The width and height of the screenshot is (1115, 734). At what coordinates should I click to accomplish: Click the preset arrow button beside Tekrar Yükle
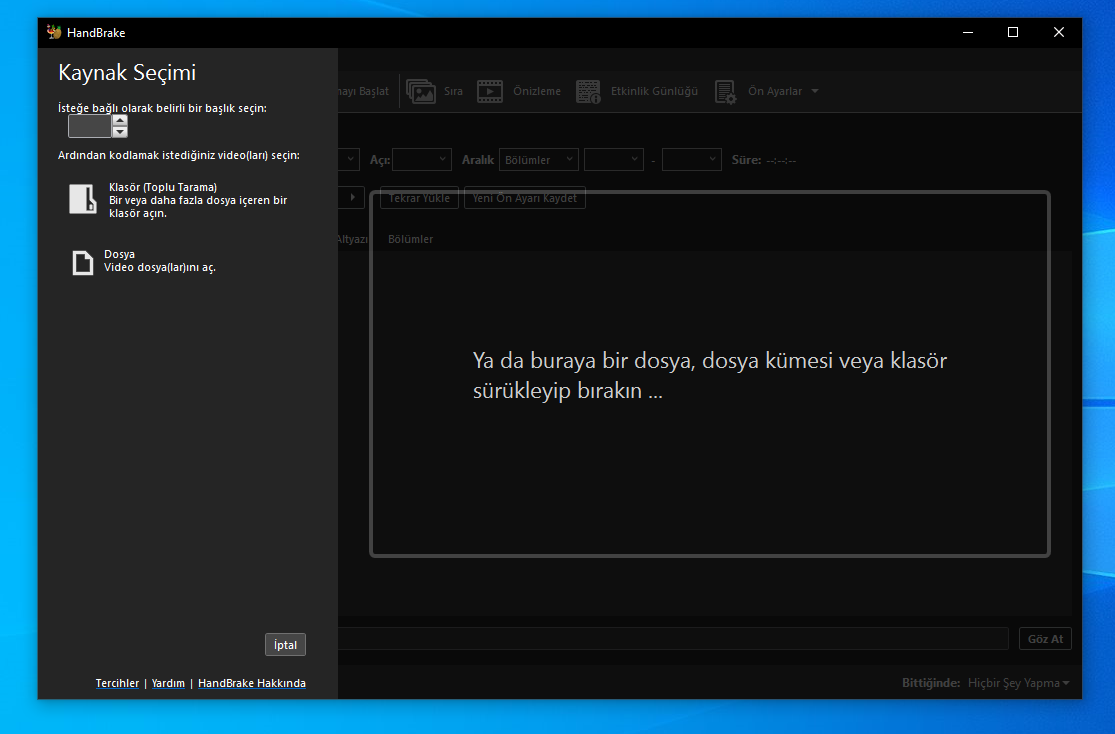pos(352,198)
